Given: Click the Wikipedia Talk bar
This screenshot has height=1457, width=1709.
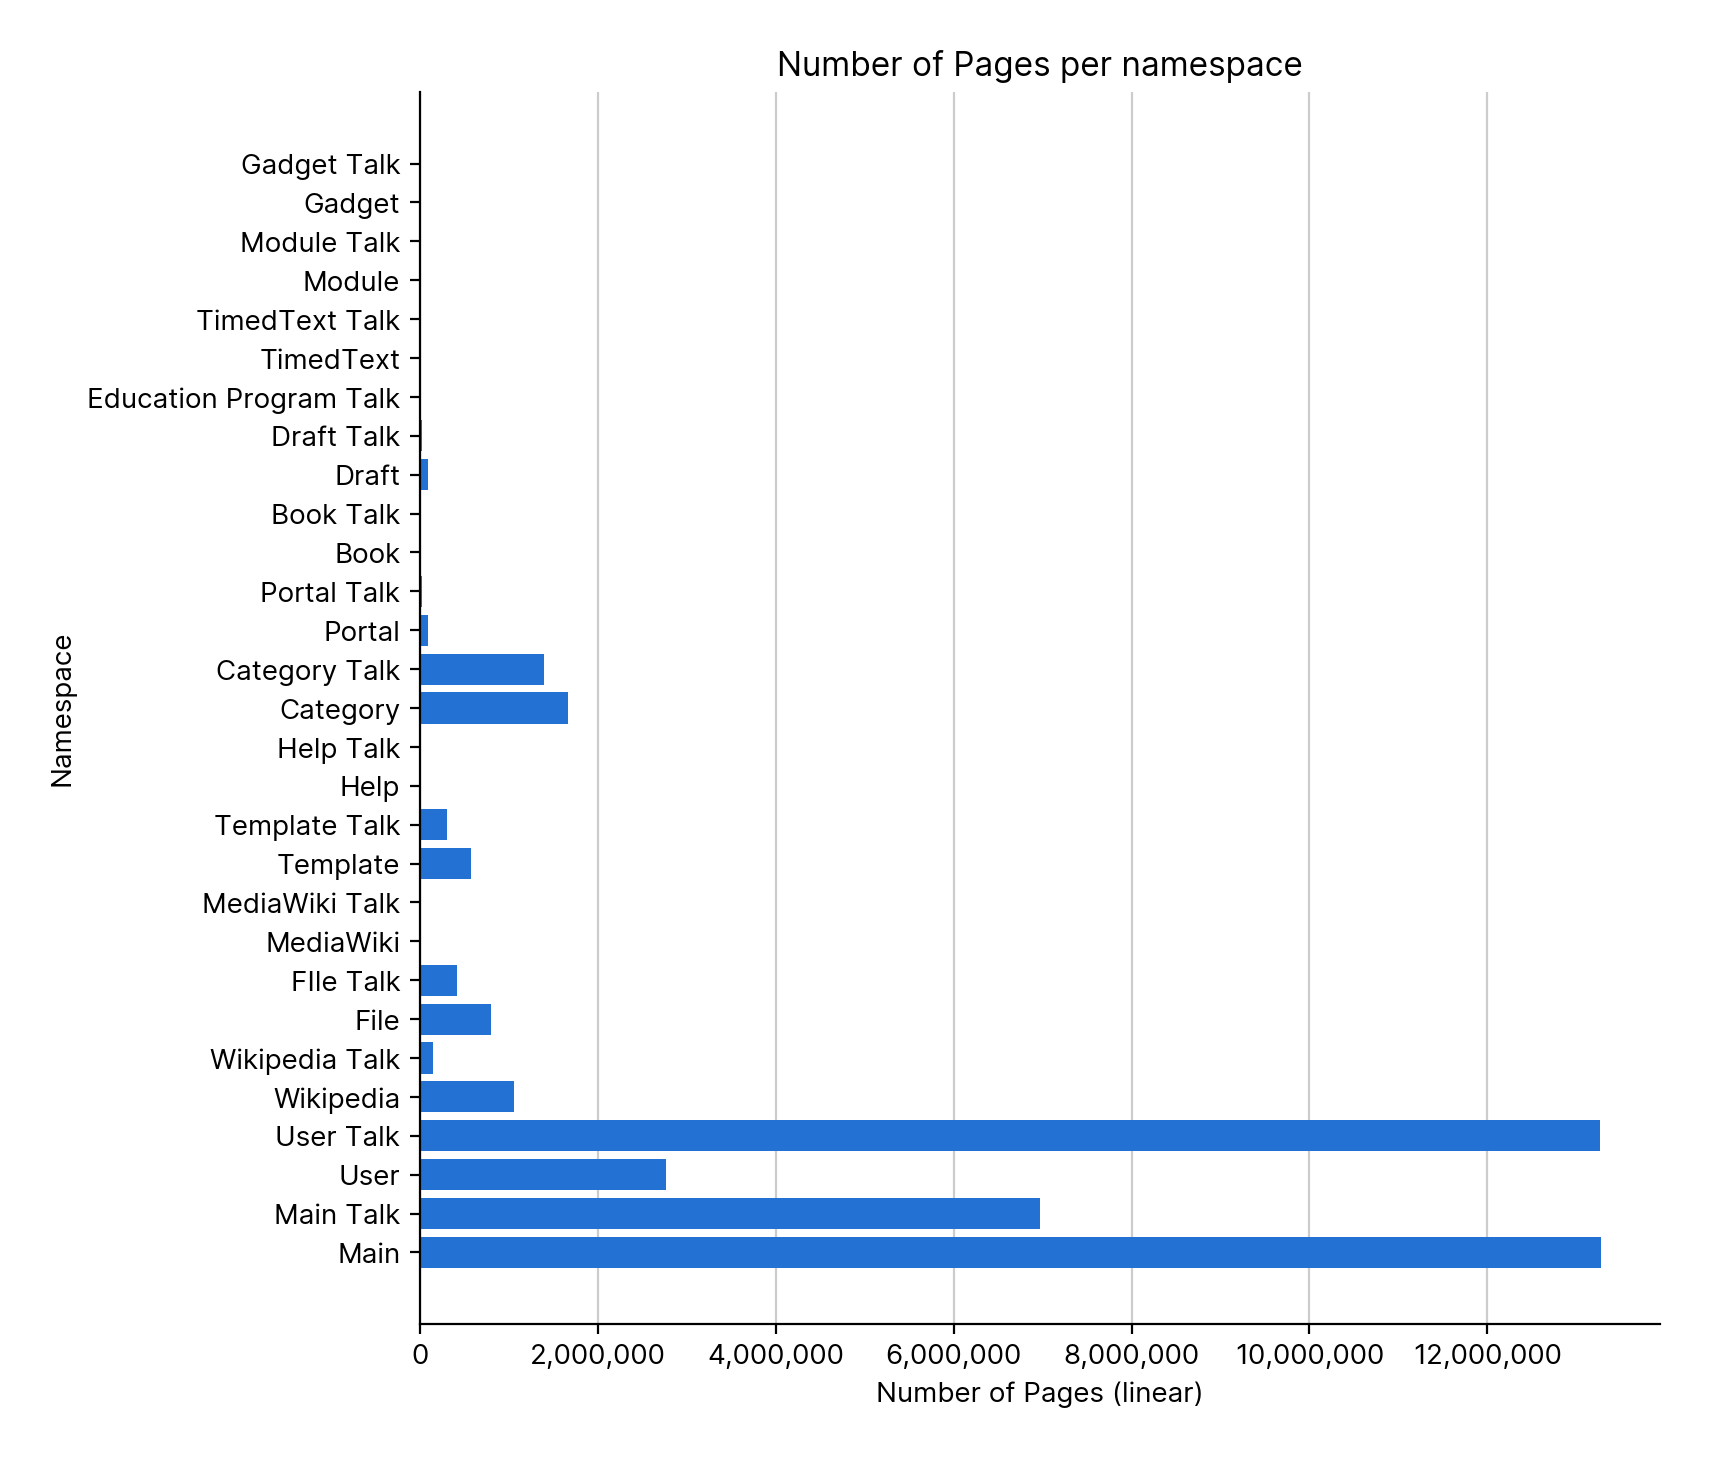Looking at the screenshot, I should tap(427, 1059).
